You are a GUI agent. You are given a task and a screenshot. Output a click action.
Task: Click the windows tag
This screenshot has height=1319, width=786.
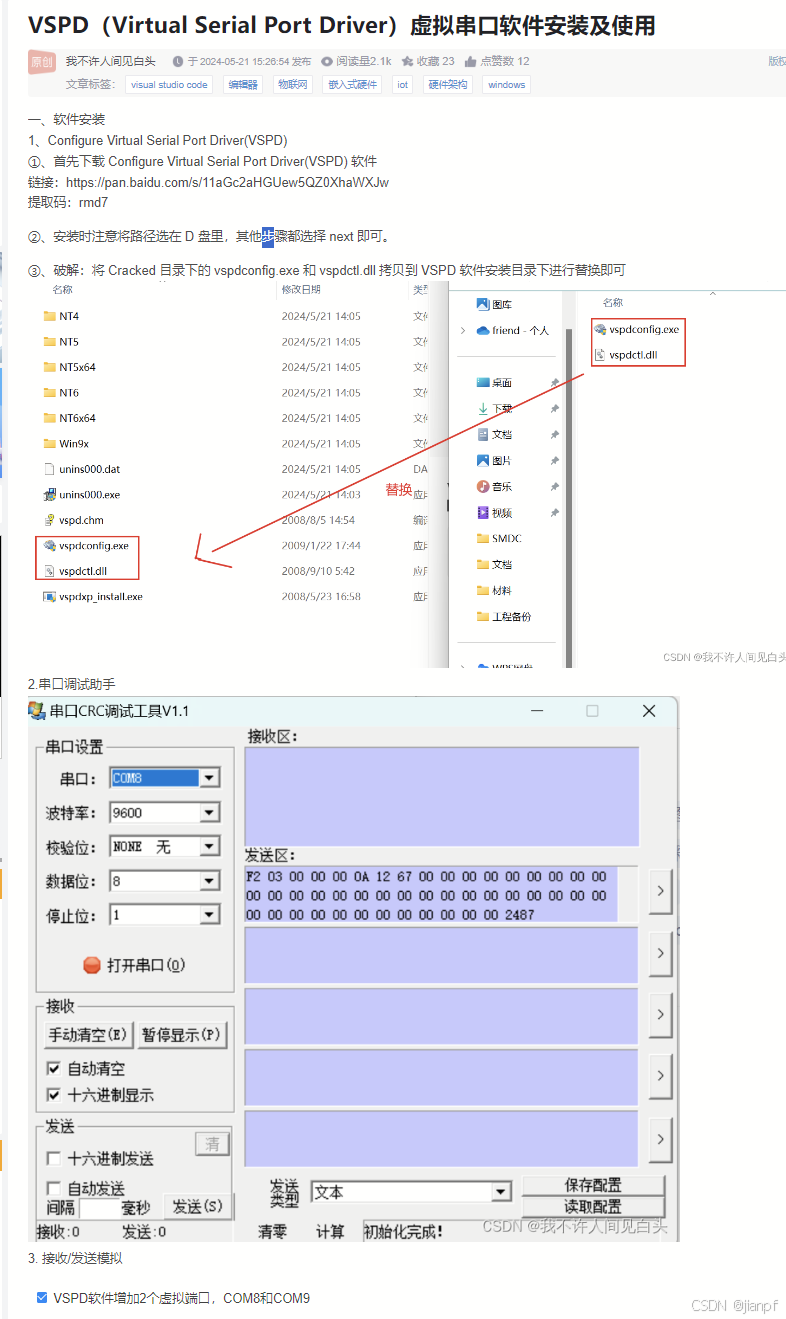pos(506,85)
